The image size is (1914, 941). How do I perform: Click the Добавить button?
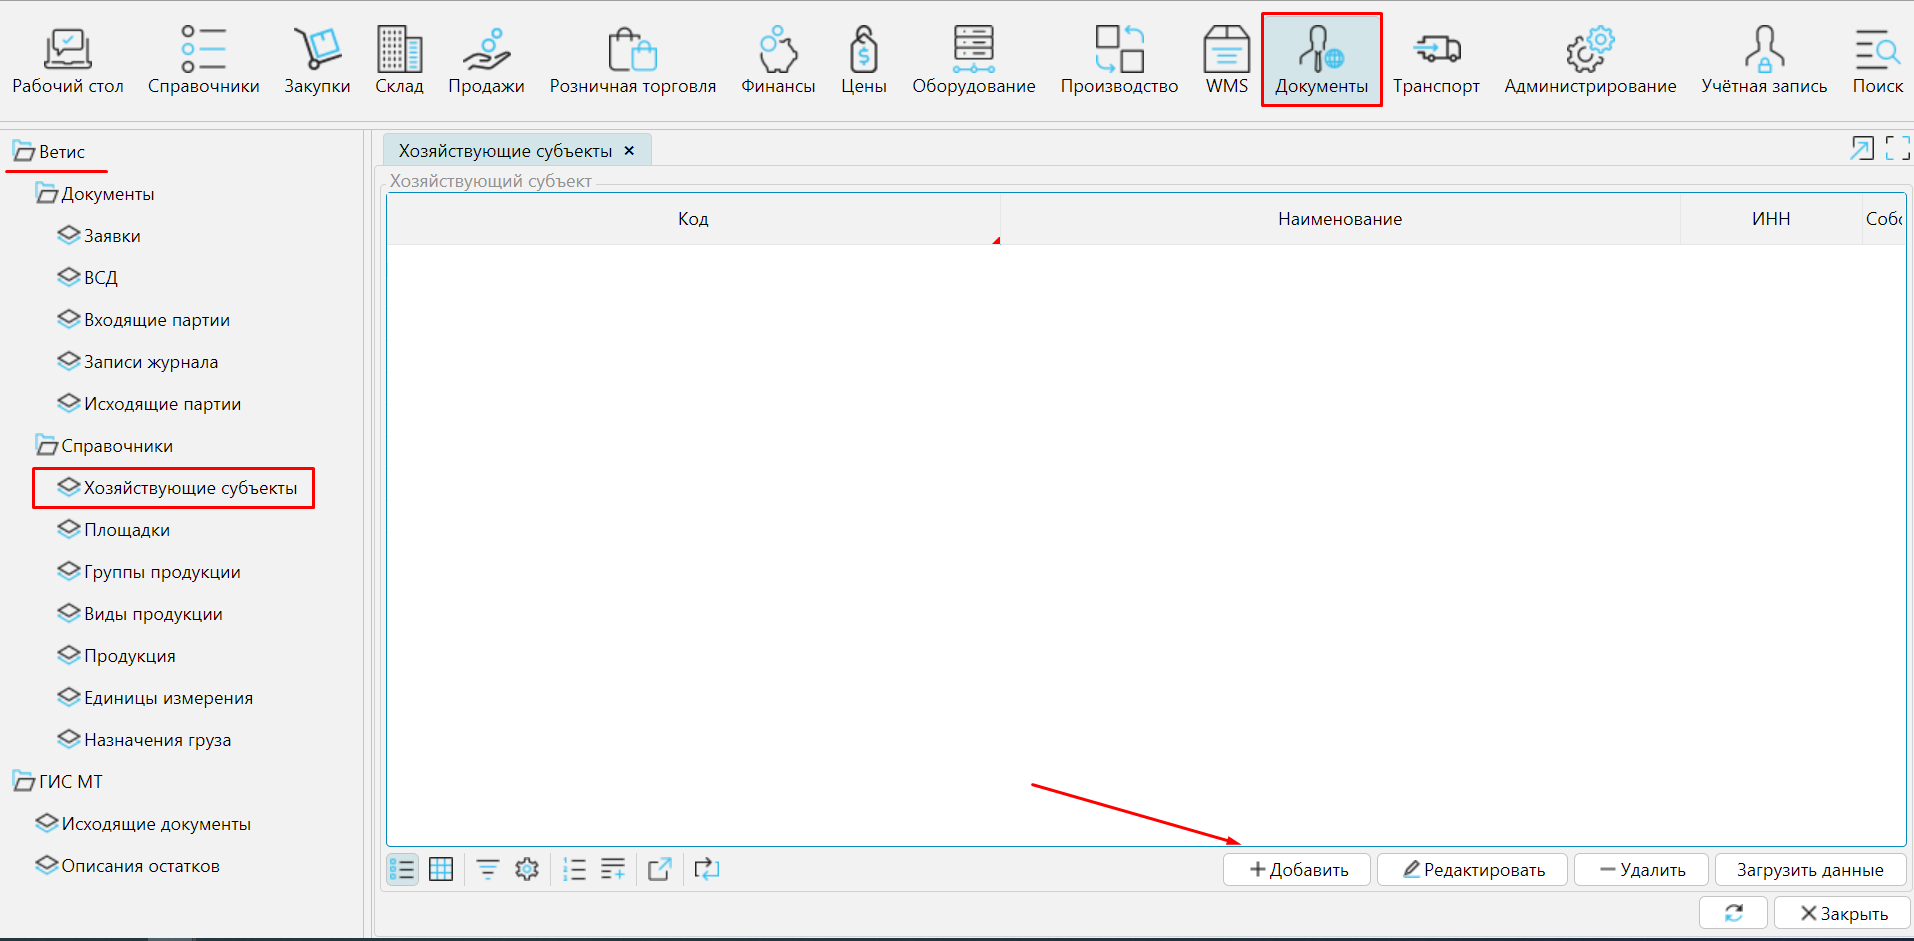[1297, 870]
